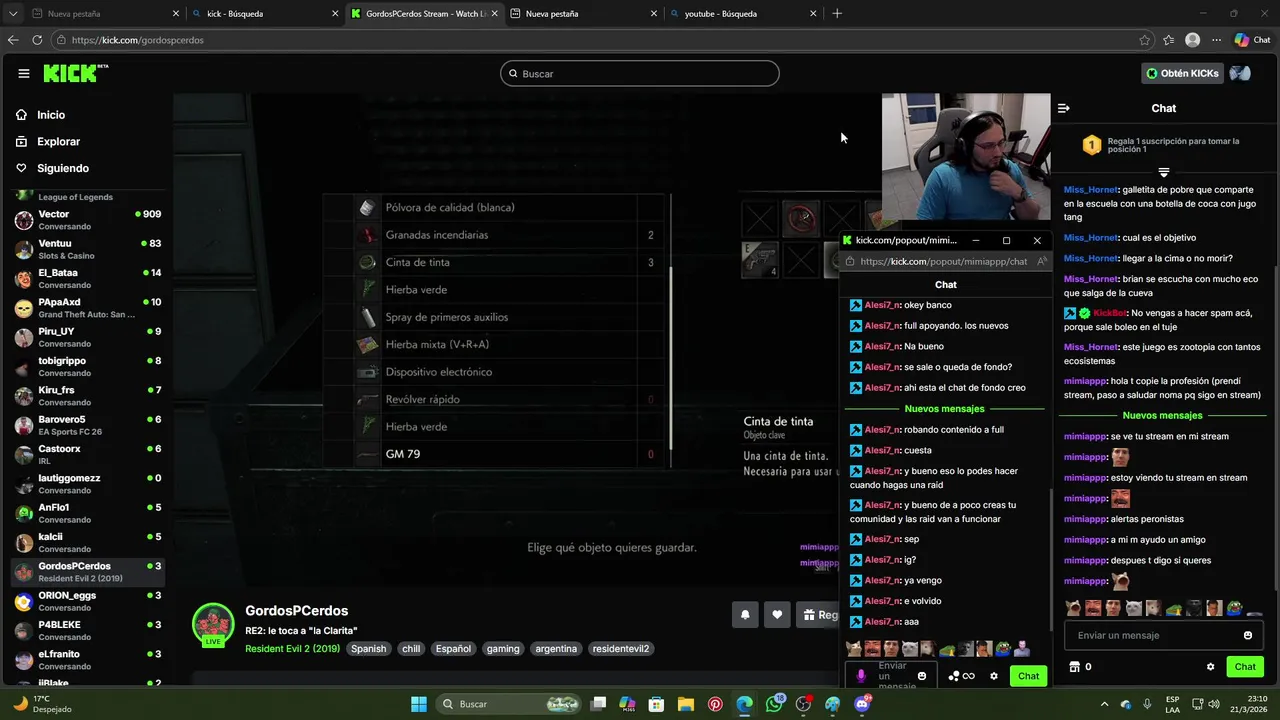Click the green Chat button in main chat
This screenshot has width=1280, height=720.
(1245, 666)
